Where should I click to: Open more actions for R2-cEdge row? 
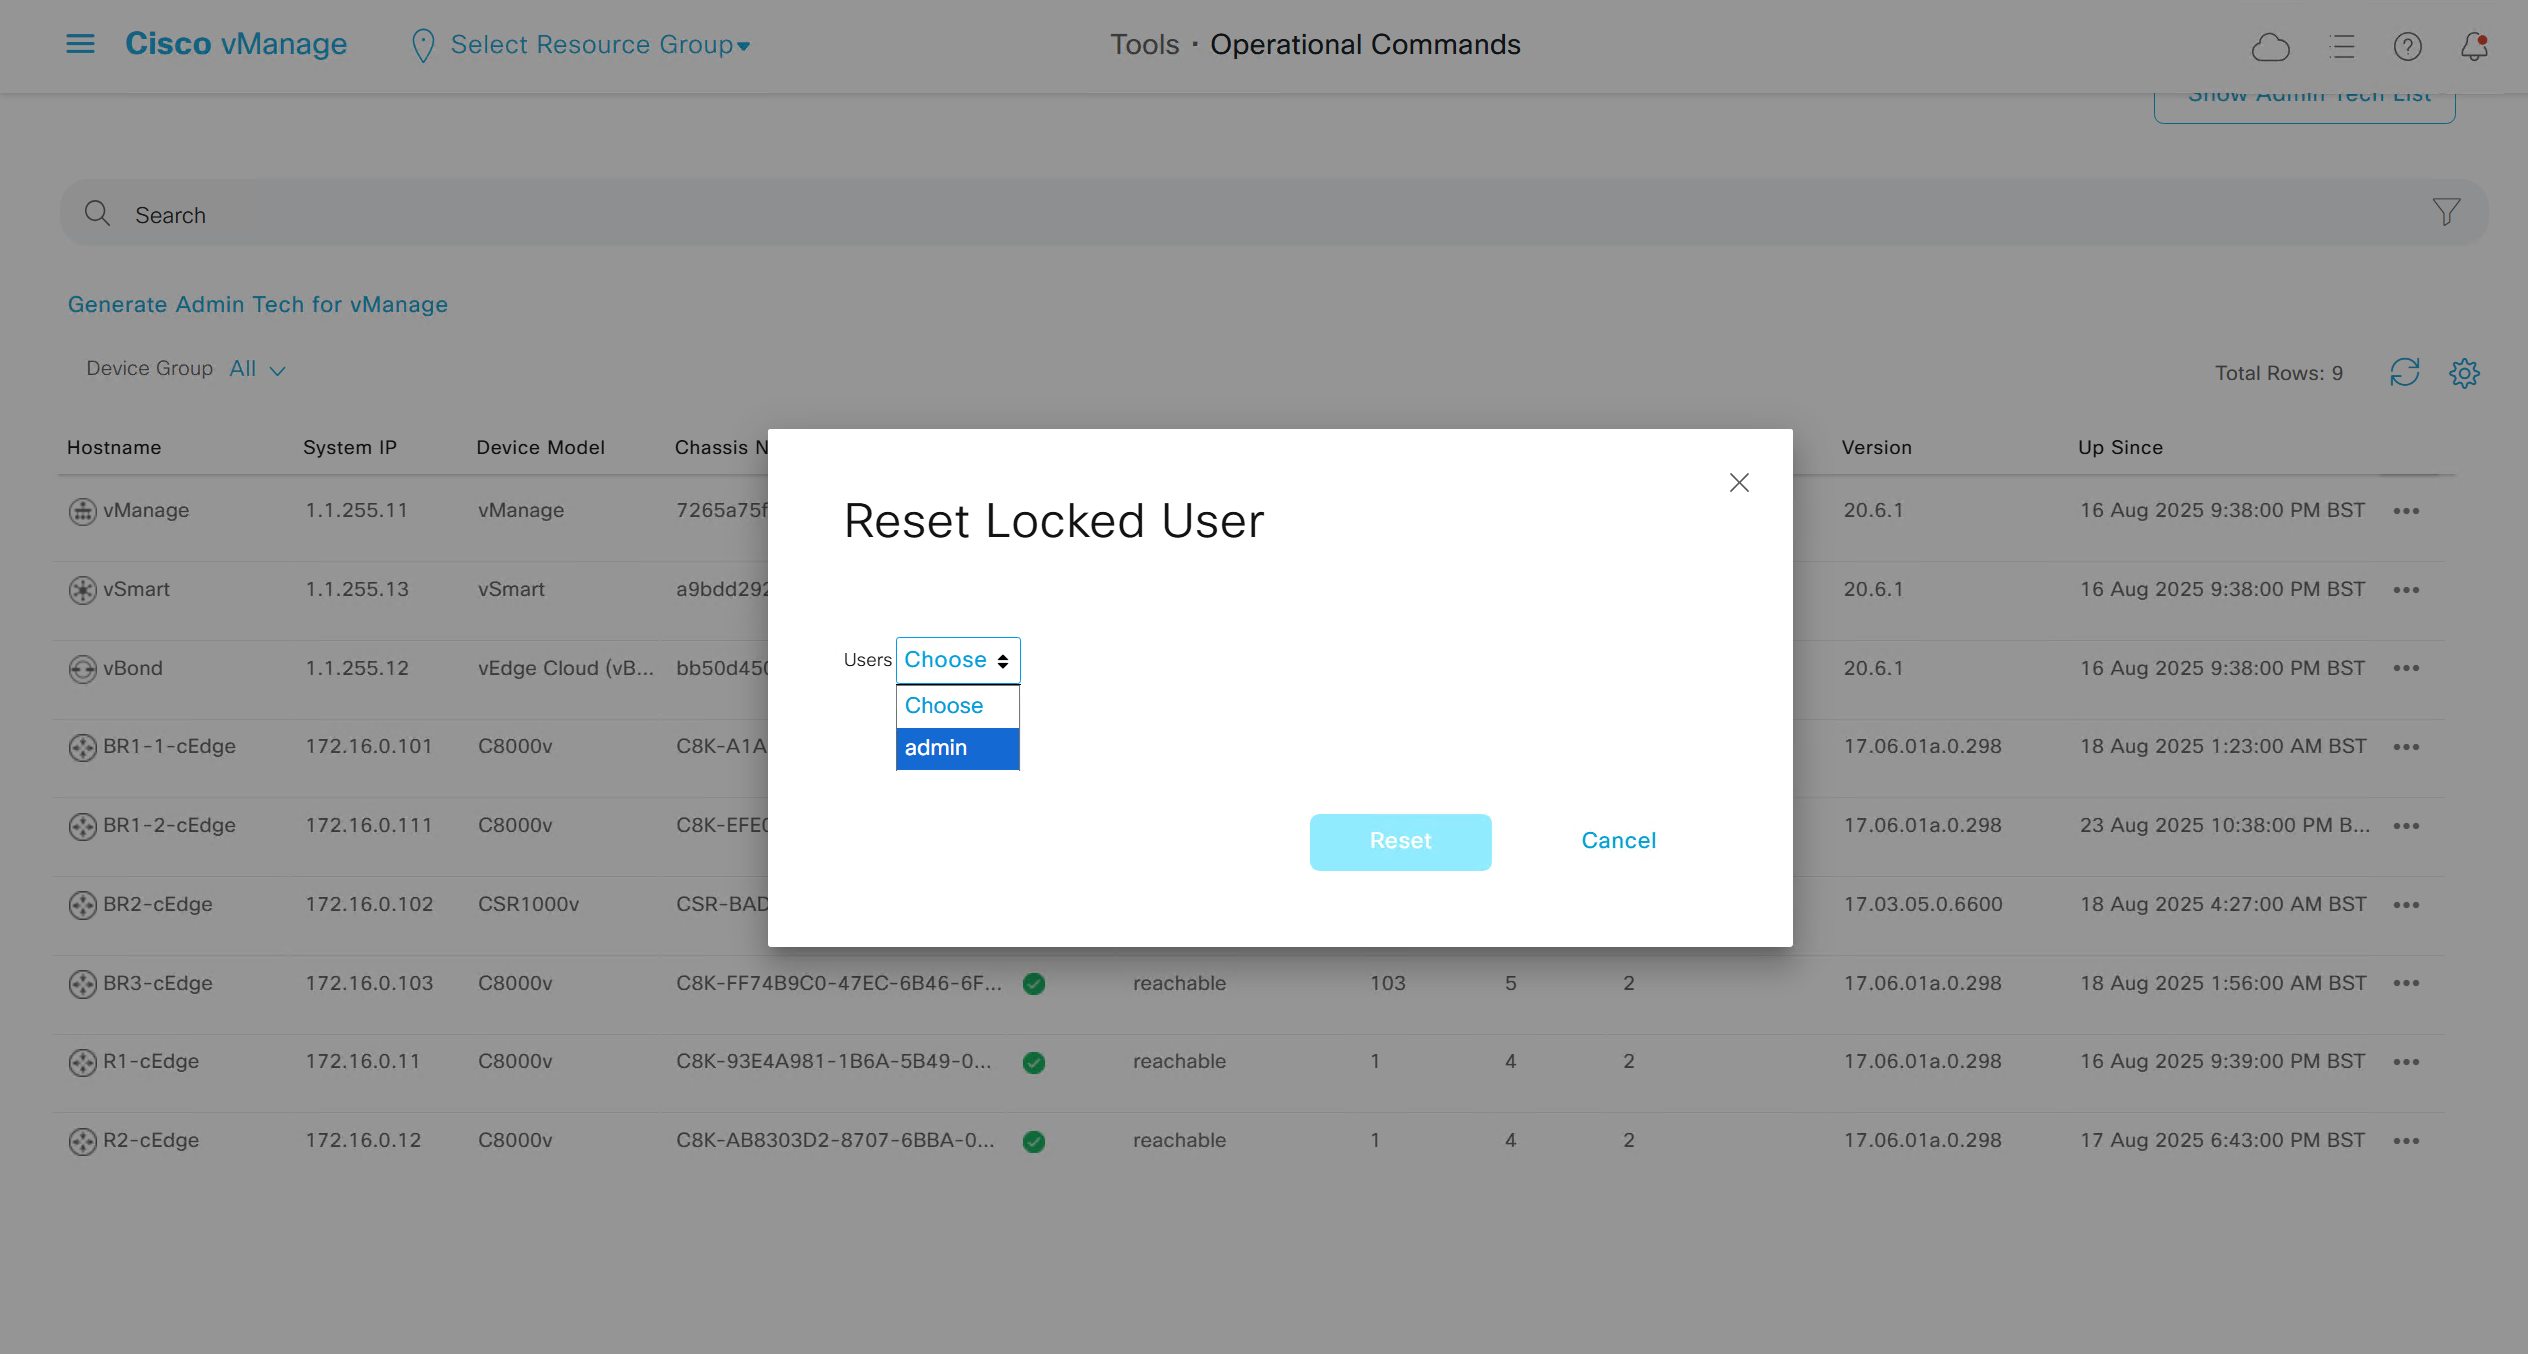click(x=2406, y=1141)
